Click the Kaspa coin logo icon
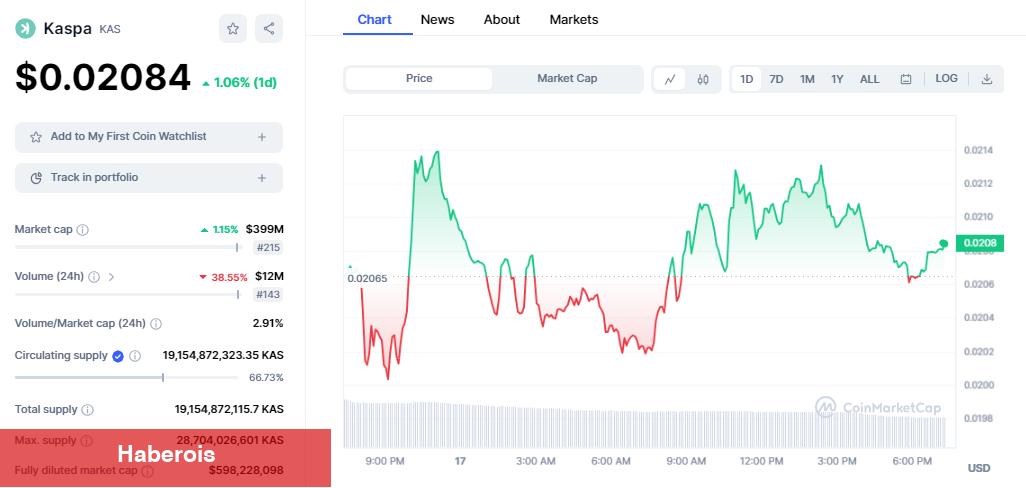This screenshot has width=1026, height=488. [26, 29]
